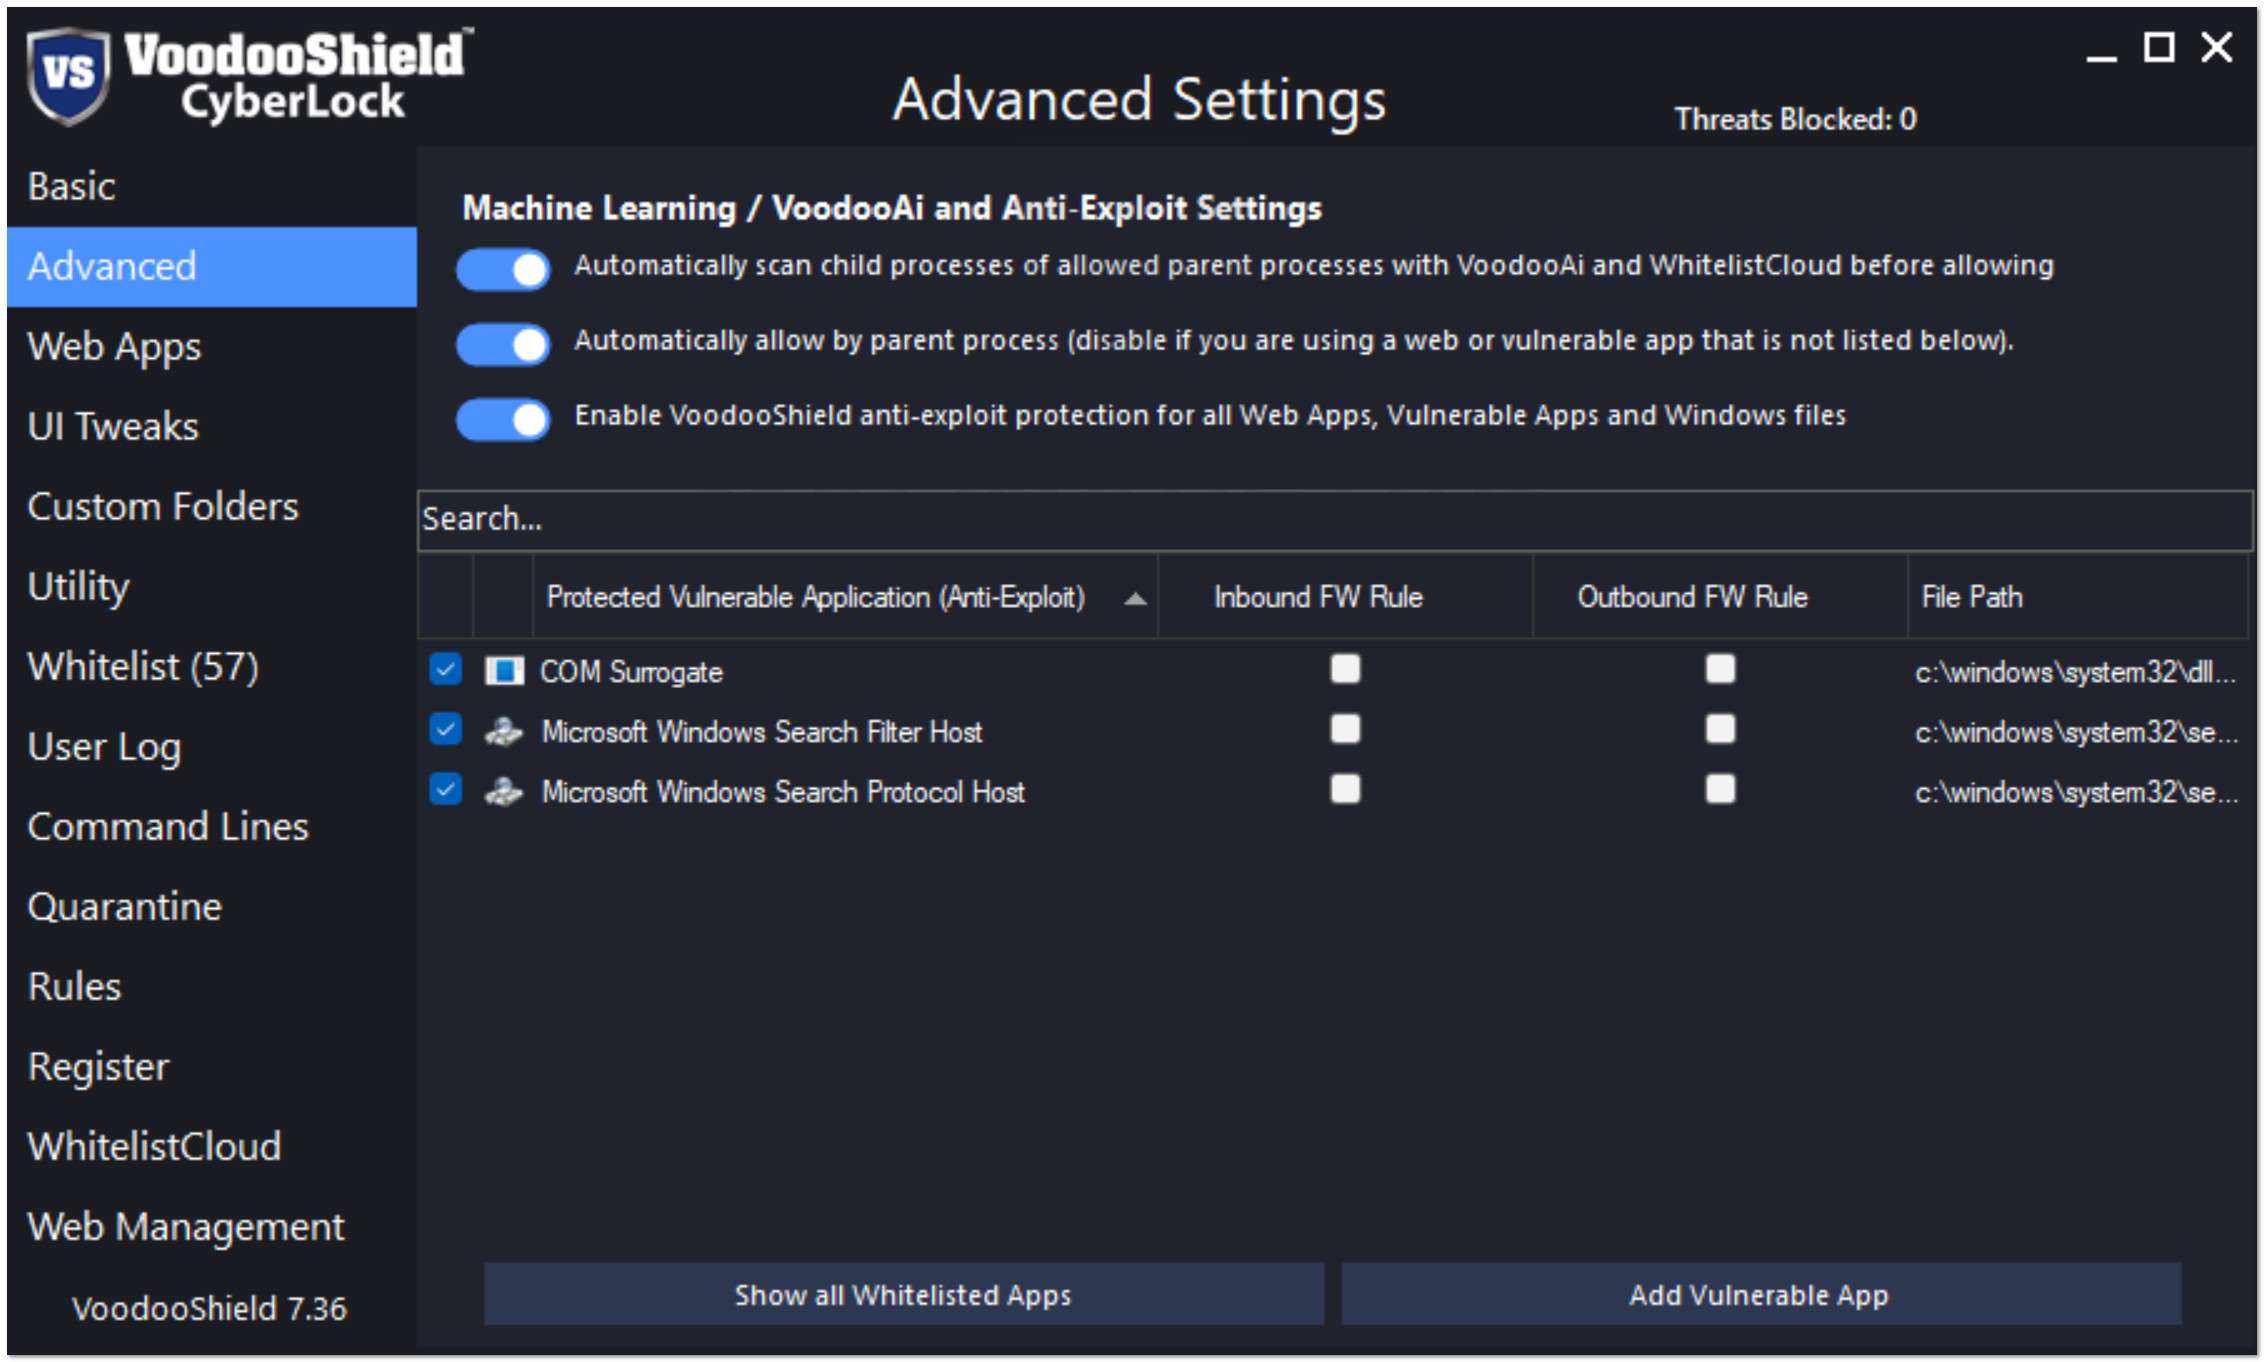This screenshot has height=1362, width=2264.
Task: Toggle the automatic child process scanning switch
Action: (503, 268)
